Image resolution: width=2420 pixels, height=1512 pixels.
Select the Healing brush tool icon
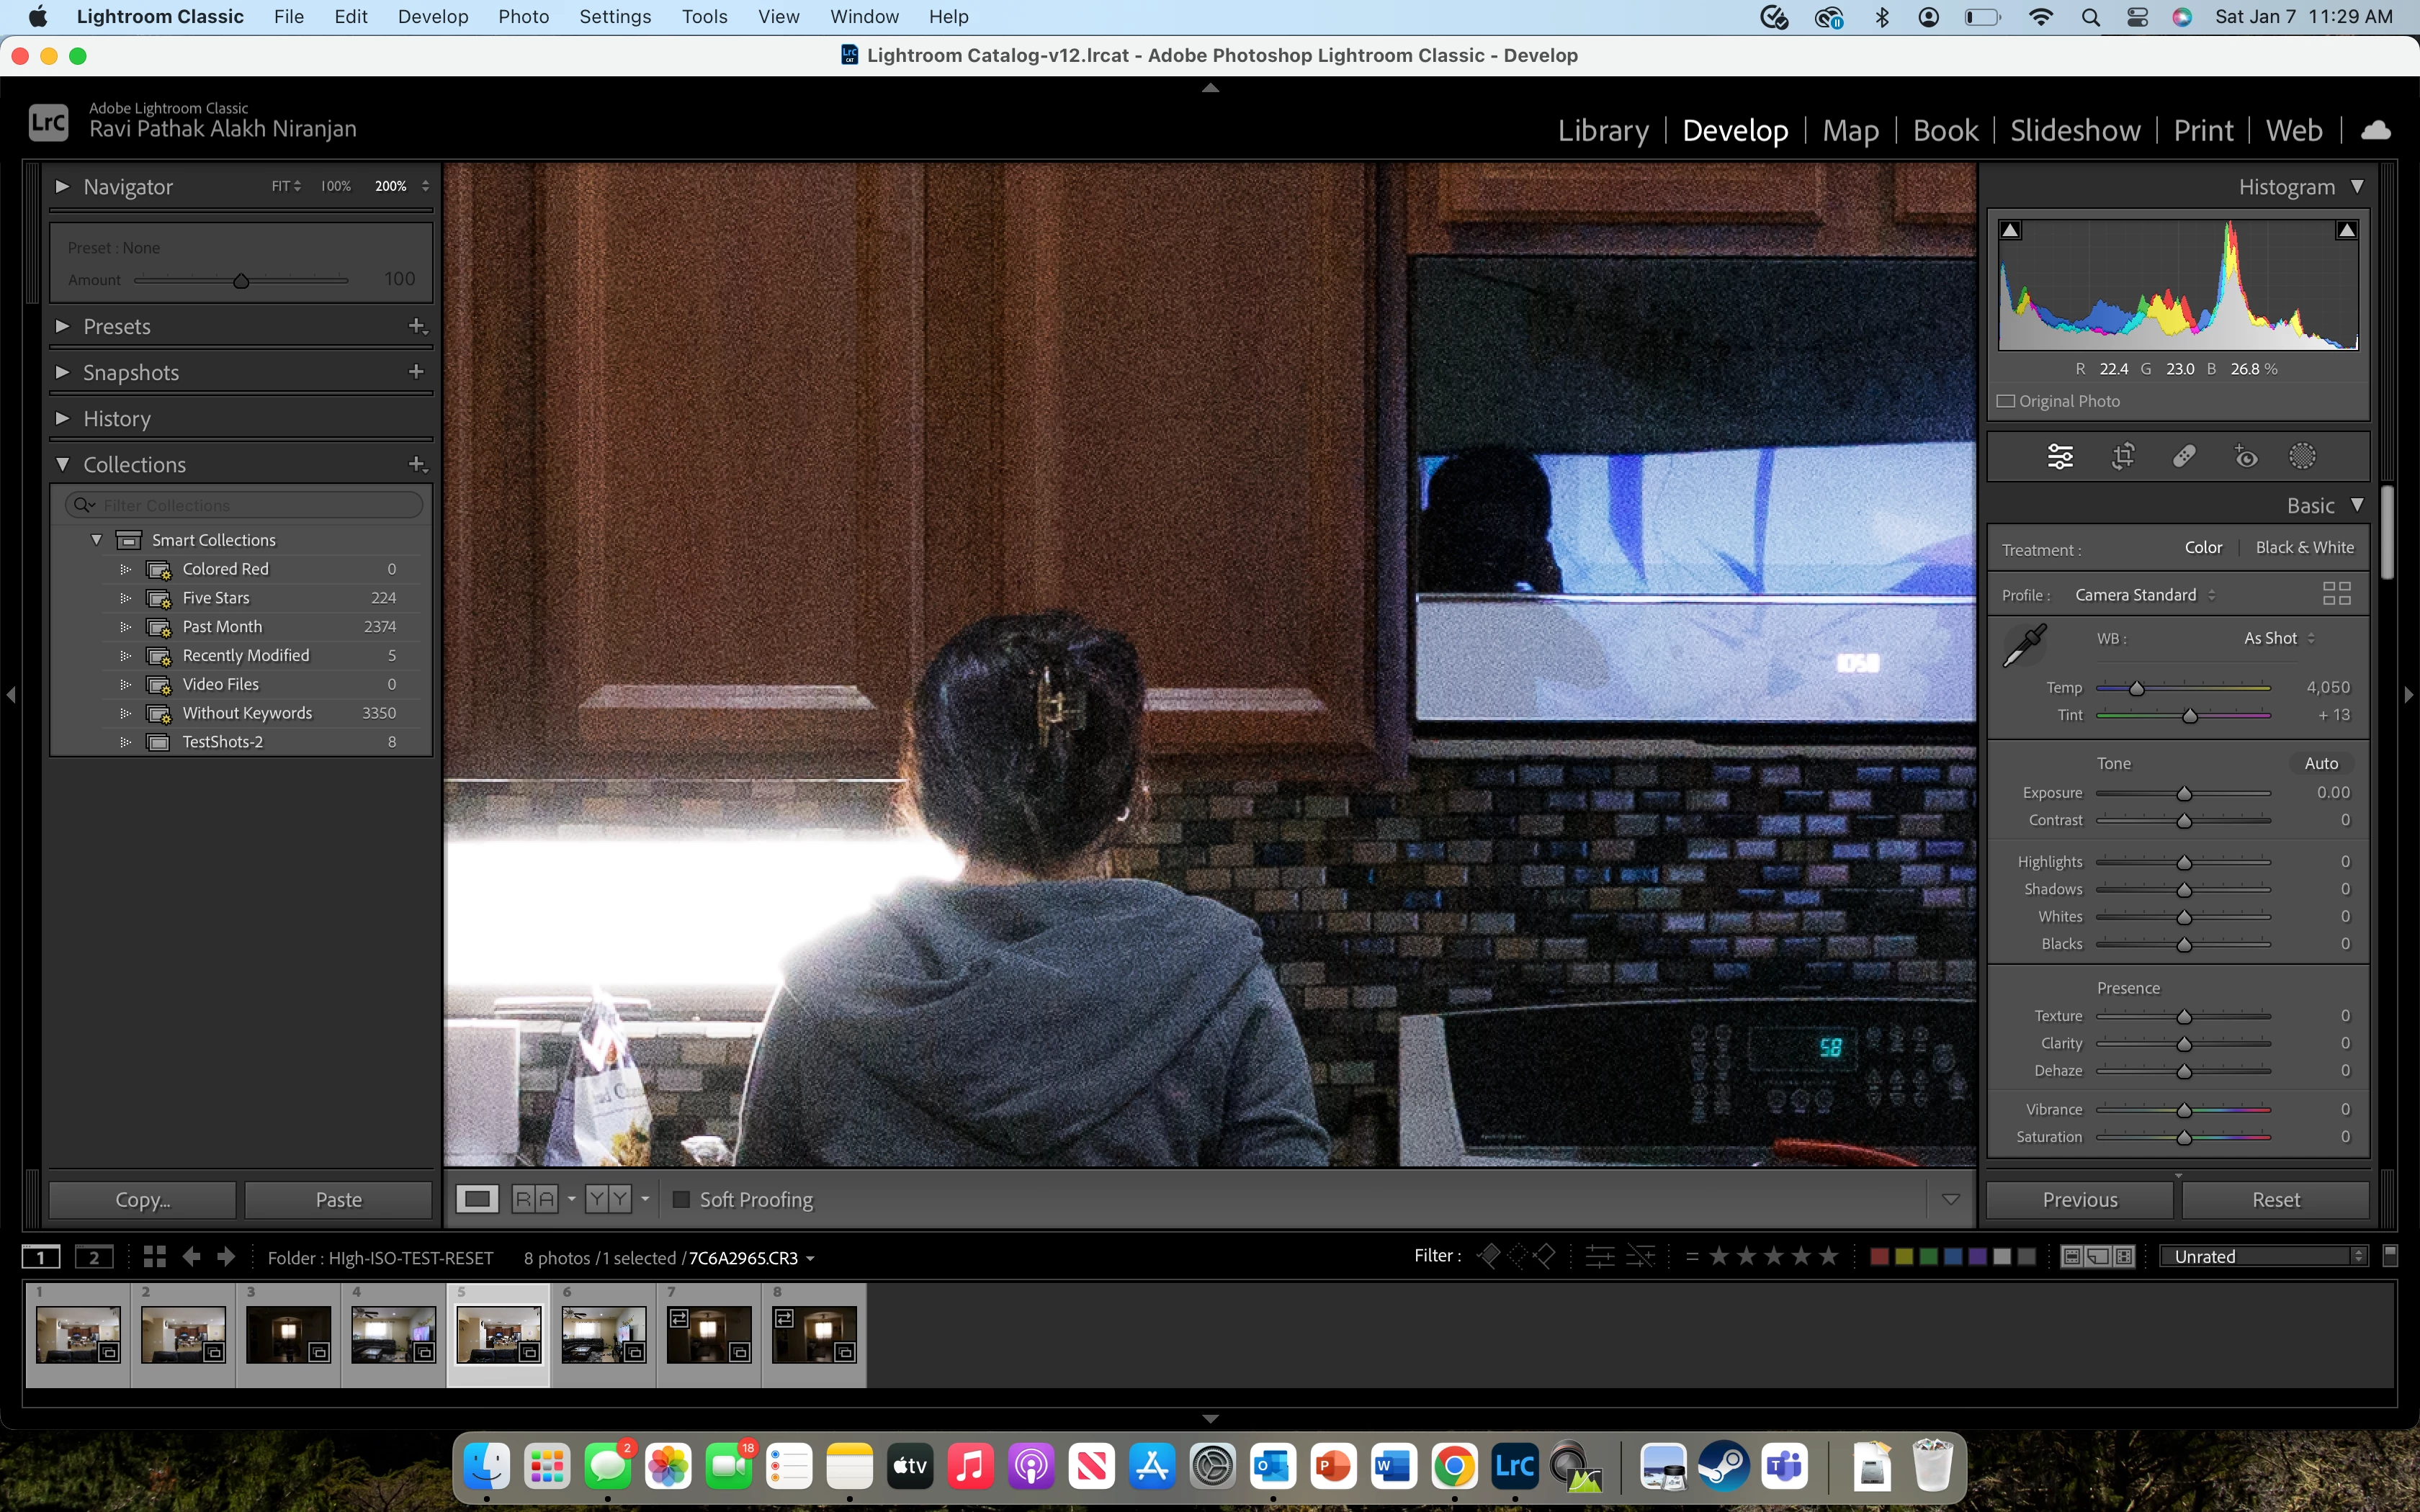click(x=2184, y=457)
